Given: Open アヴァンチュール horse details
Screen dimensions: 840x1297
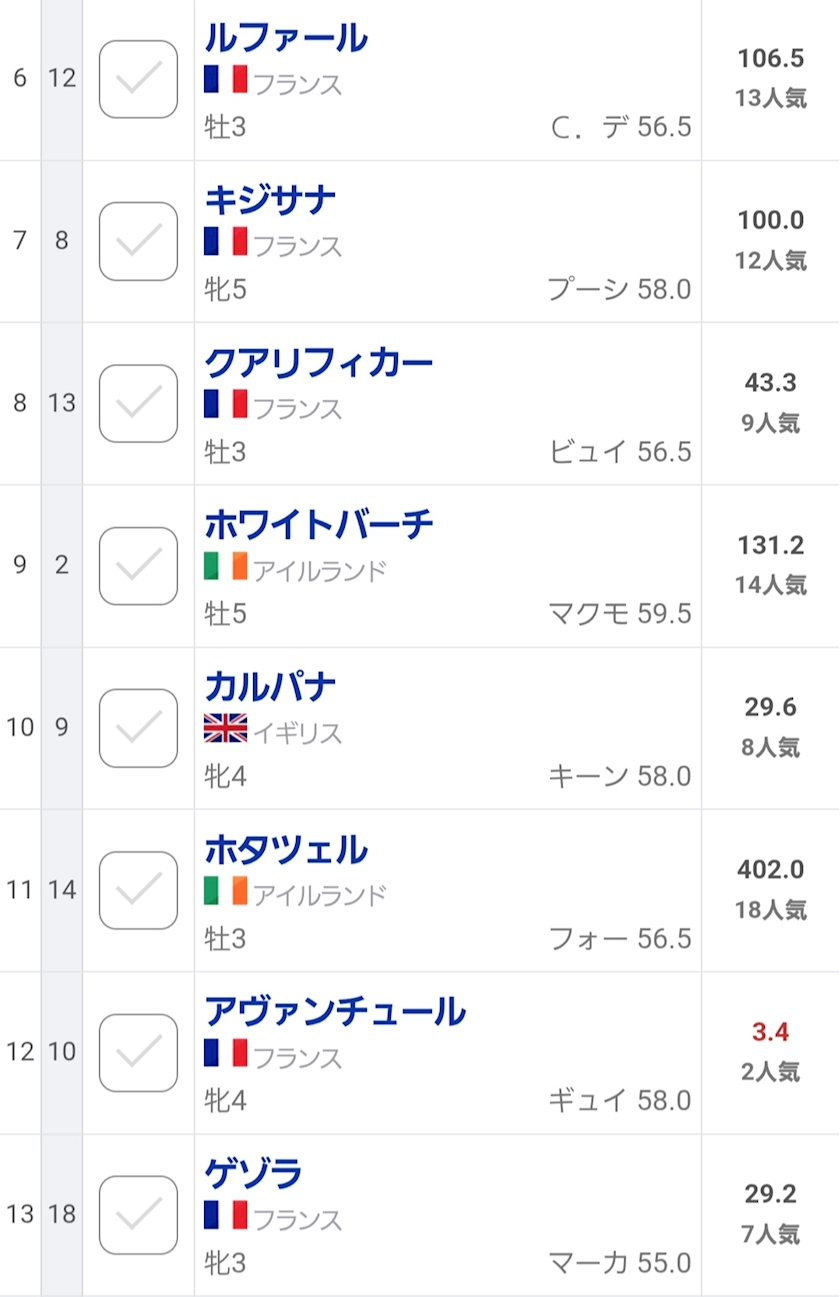Looking at the screenshot, I should pos(335,1011).
